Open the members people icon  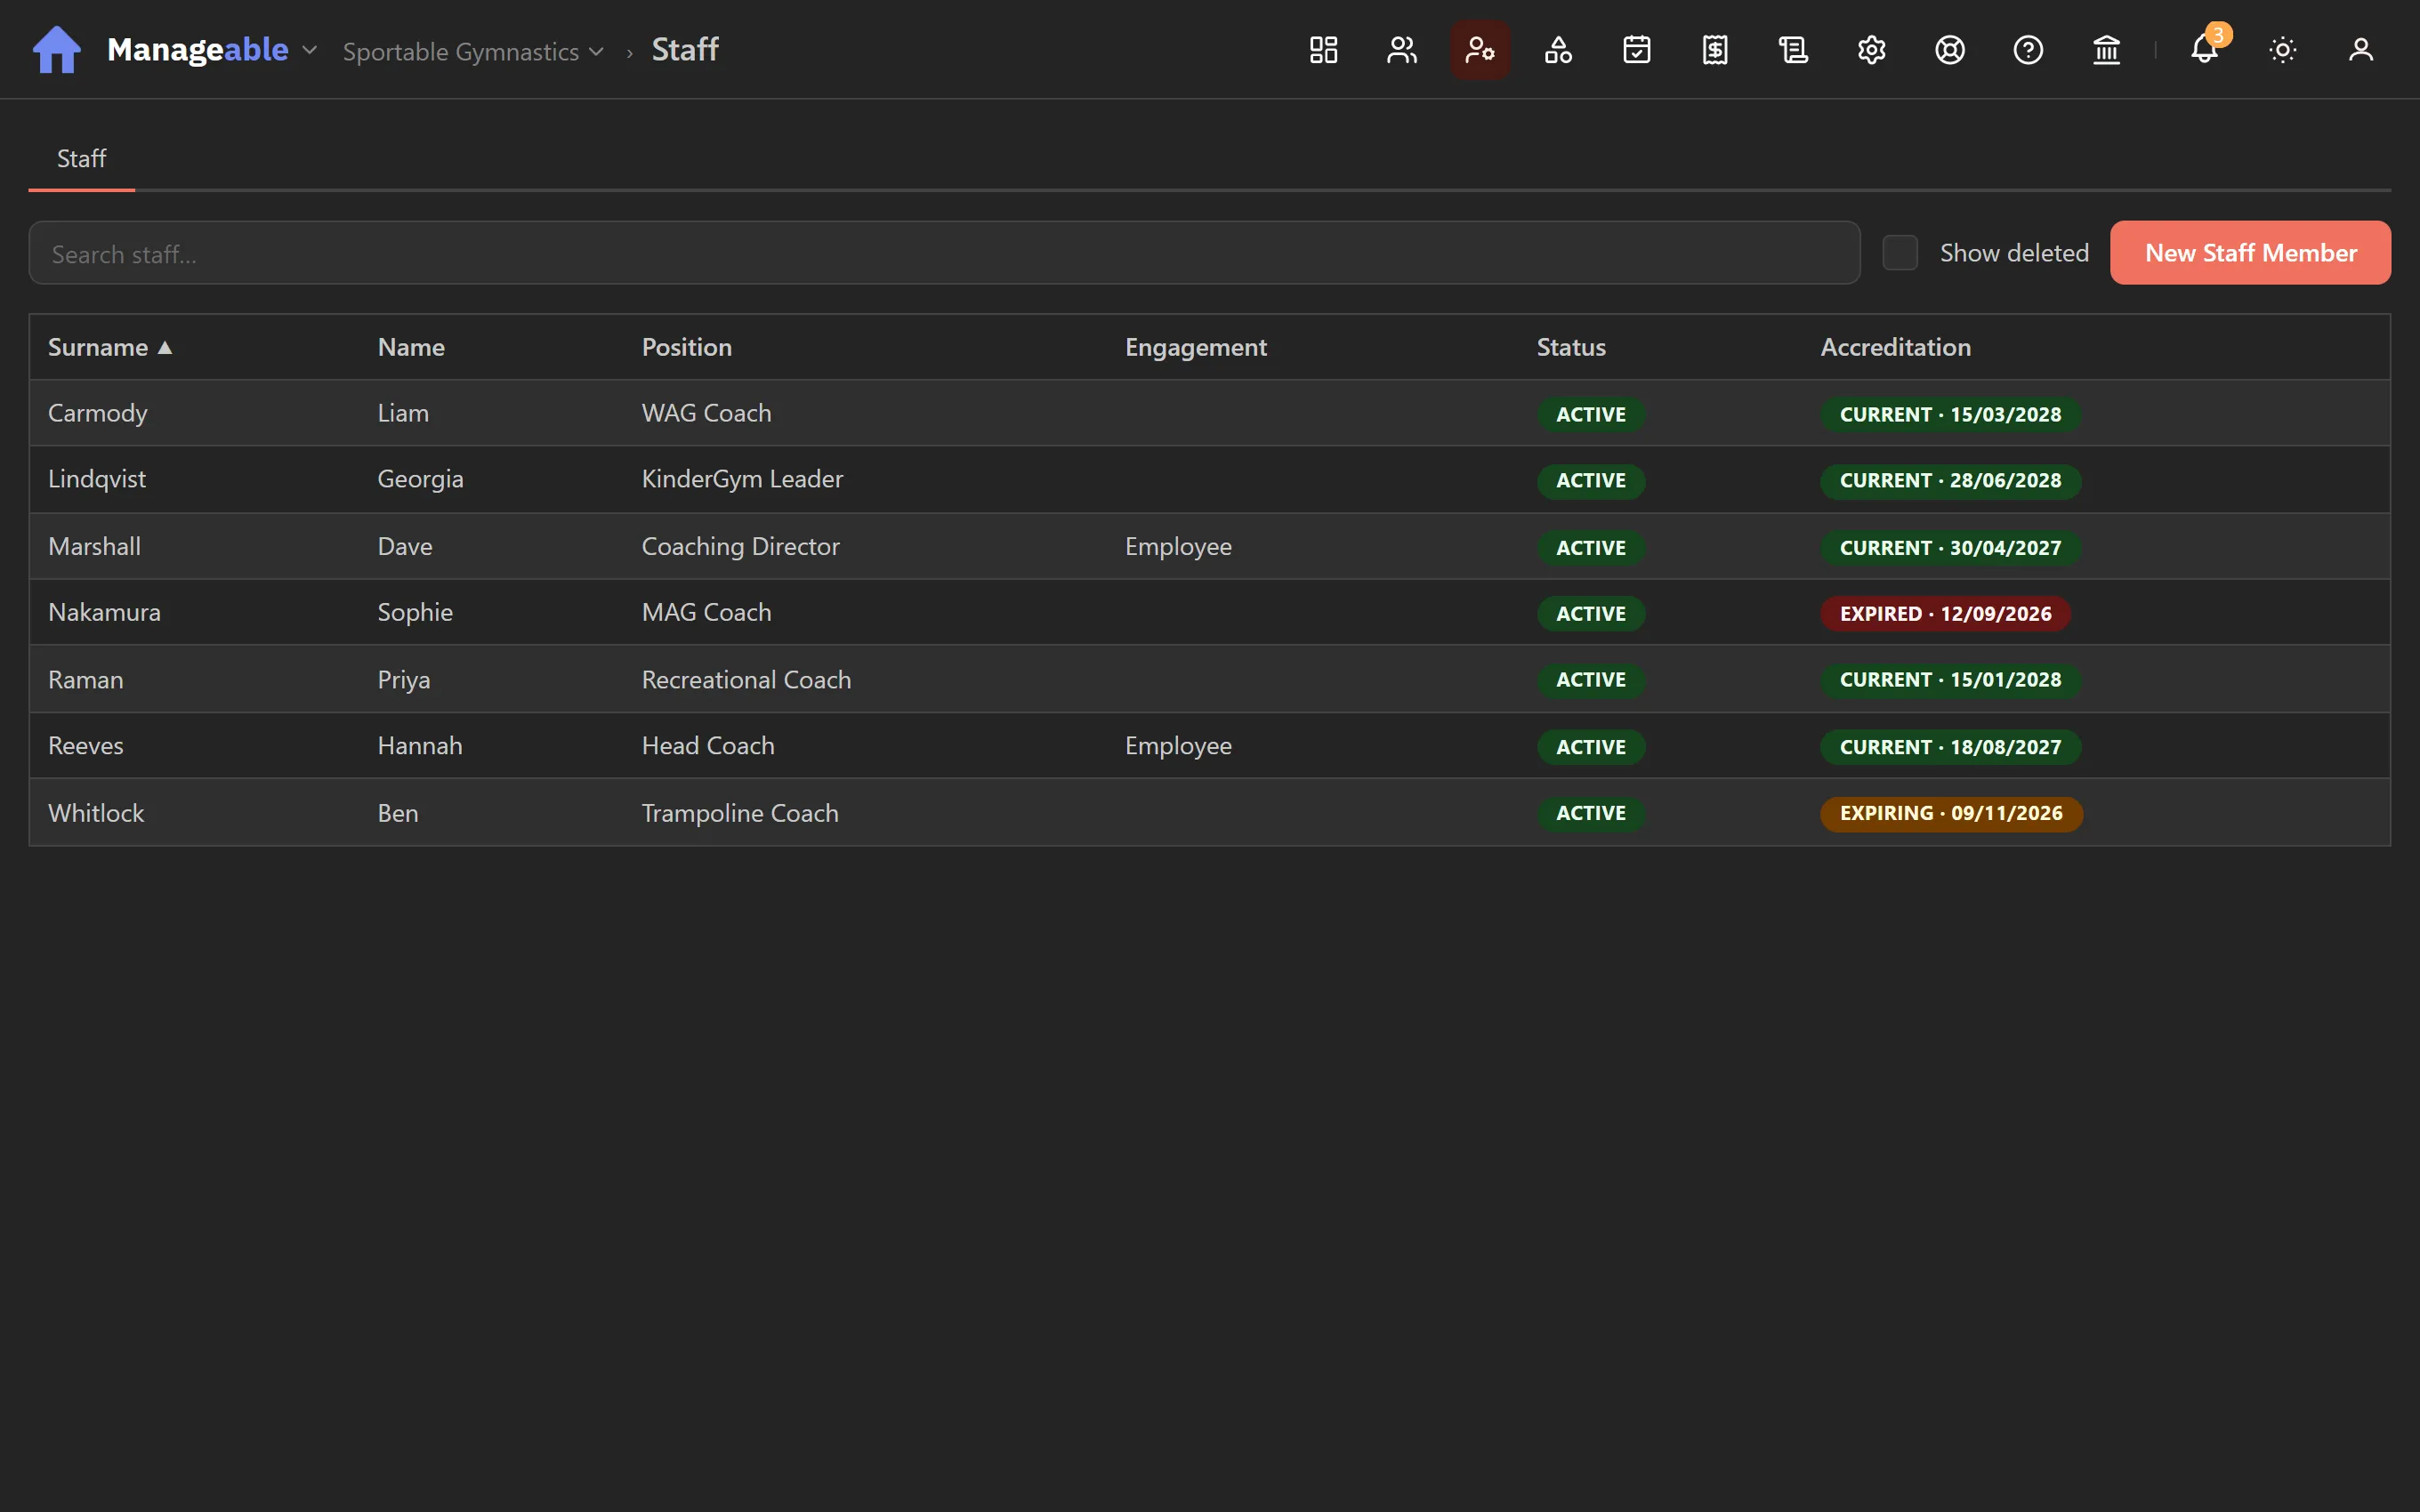coord(1402,50)
